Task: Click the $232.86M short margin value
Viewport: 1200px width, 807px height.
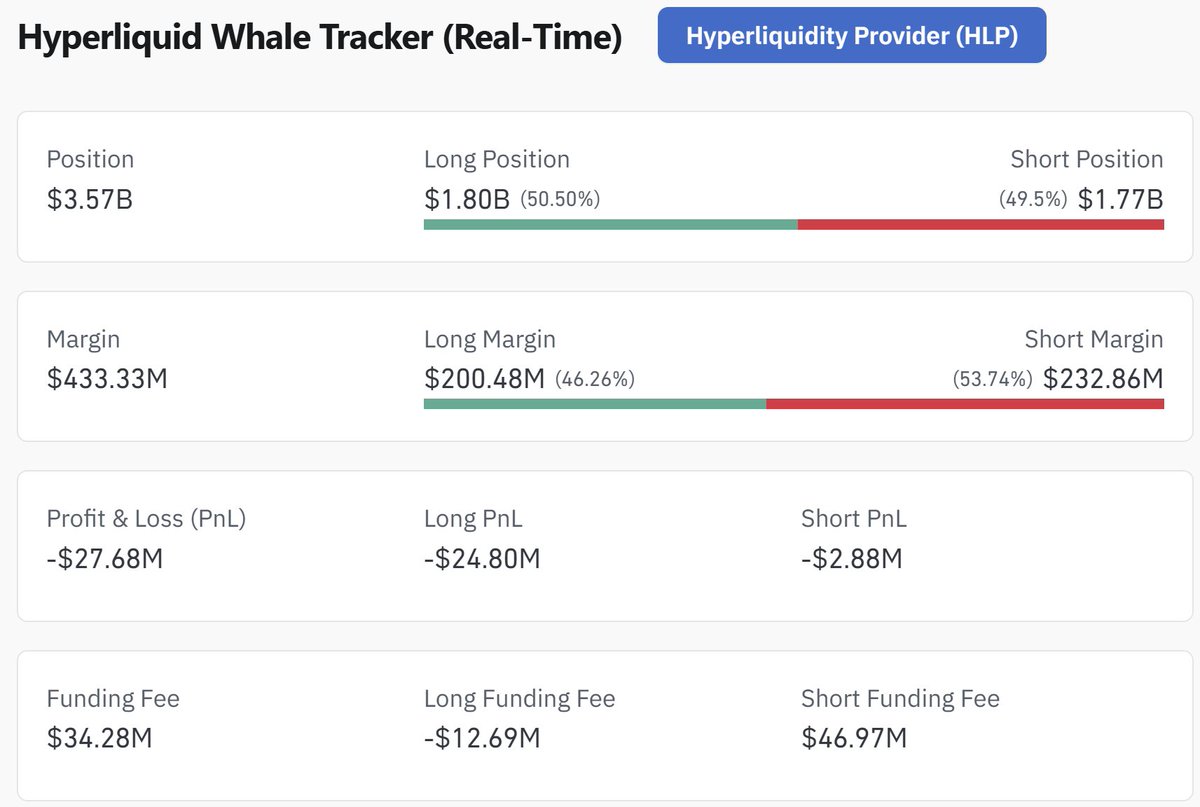Action: click(1103, 379)
